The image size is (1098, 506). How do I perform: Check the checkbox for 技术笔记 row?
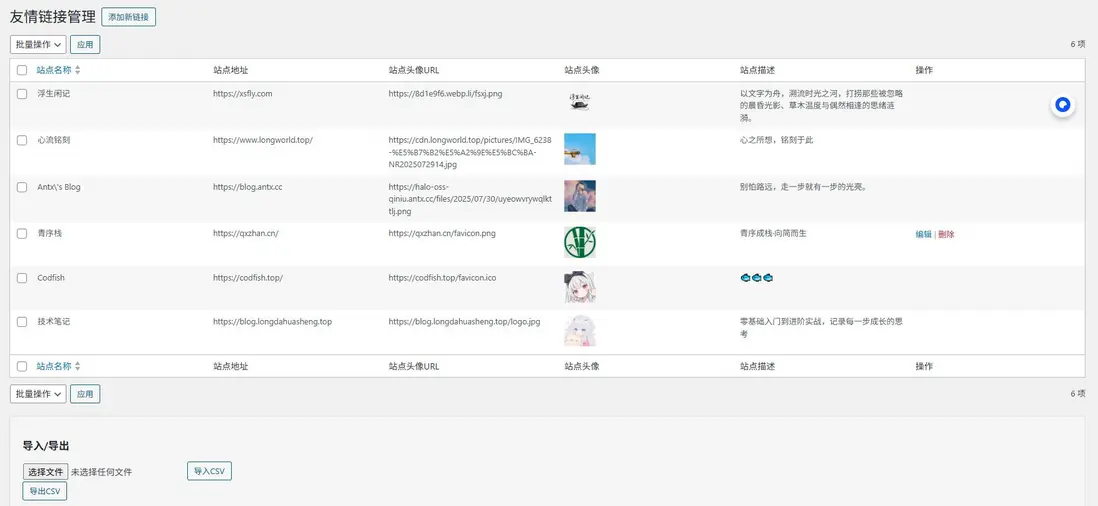pos(22,322)
